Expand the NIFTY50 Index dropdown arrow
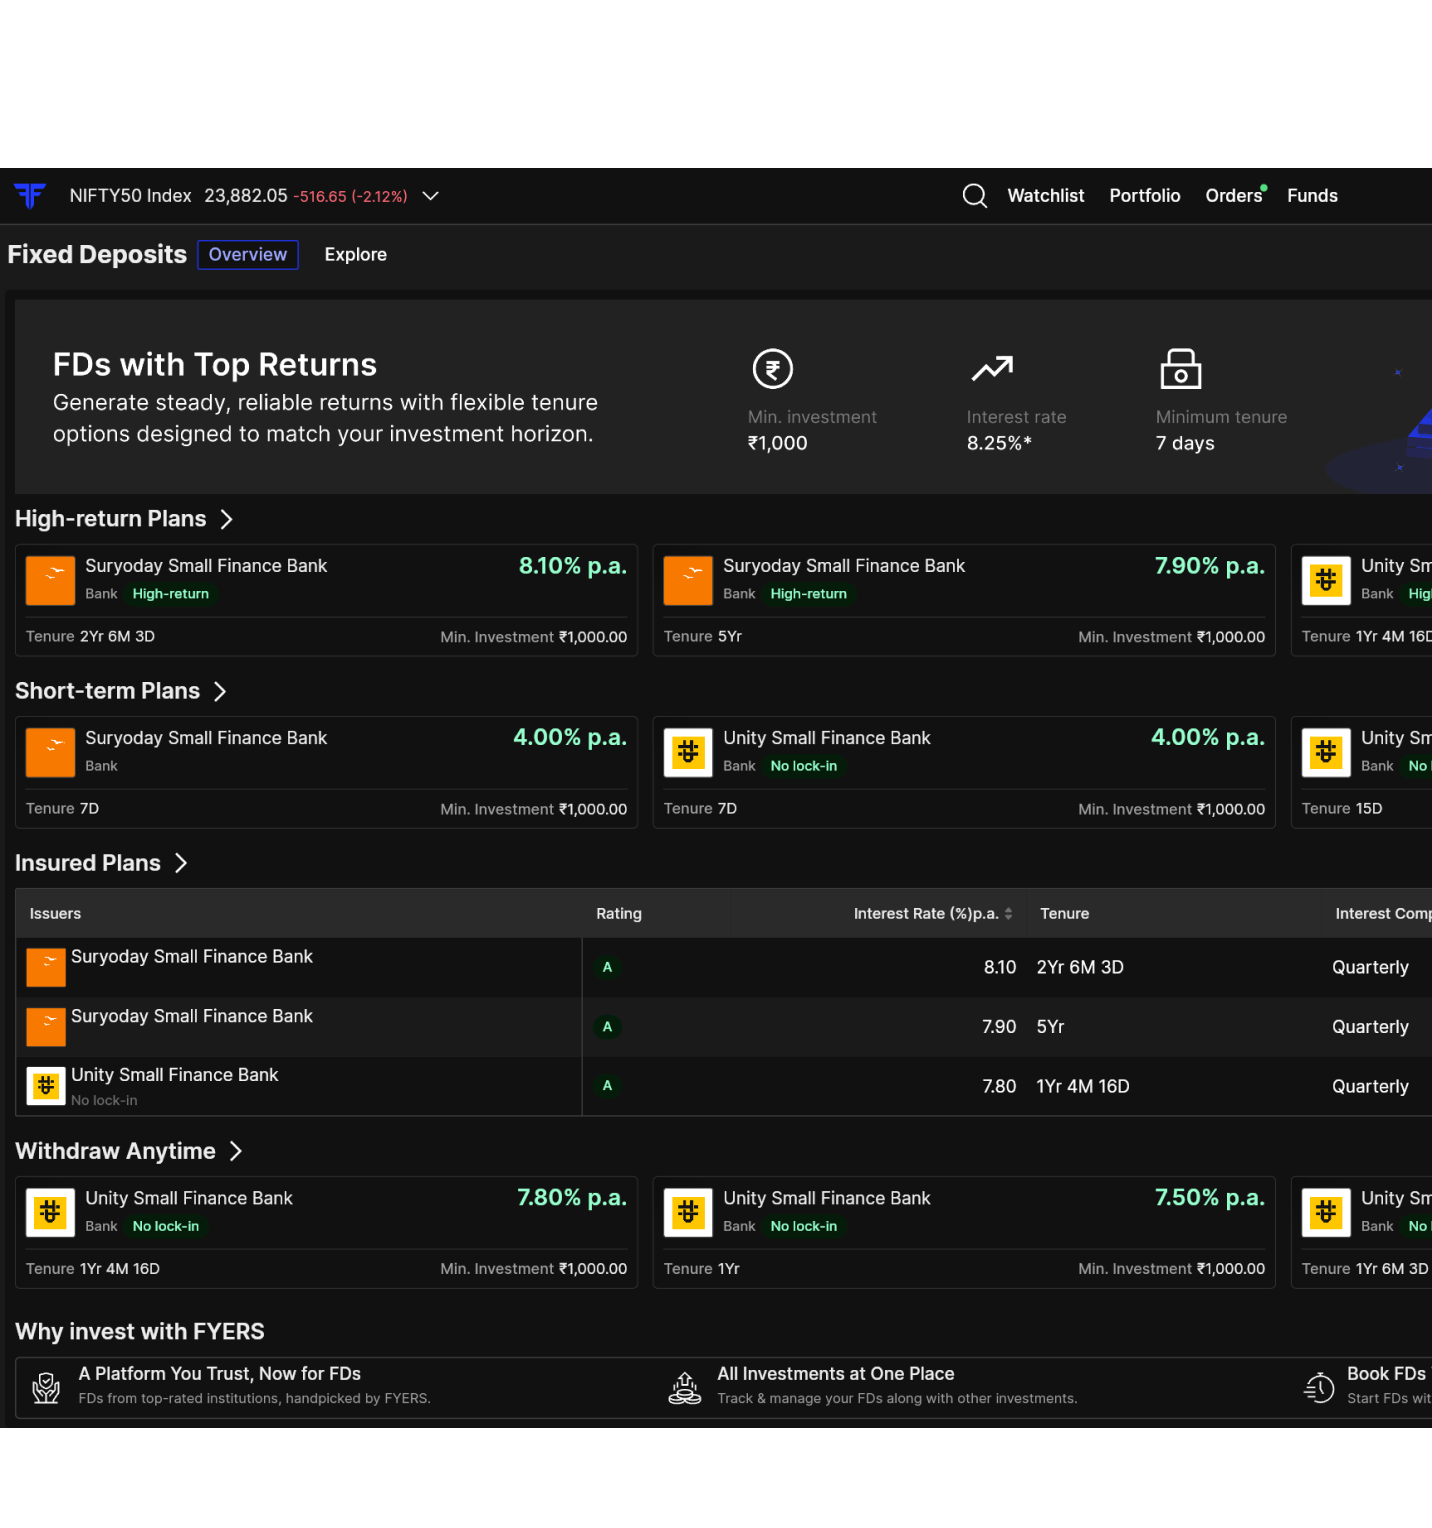This screenshot has height=1528, width=1432. (x=431, y=196)
